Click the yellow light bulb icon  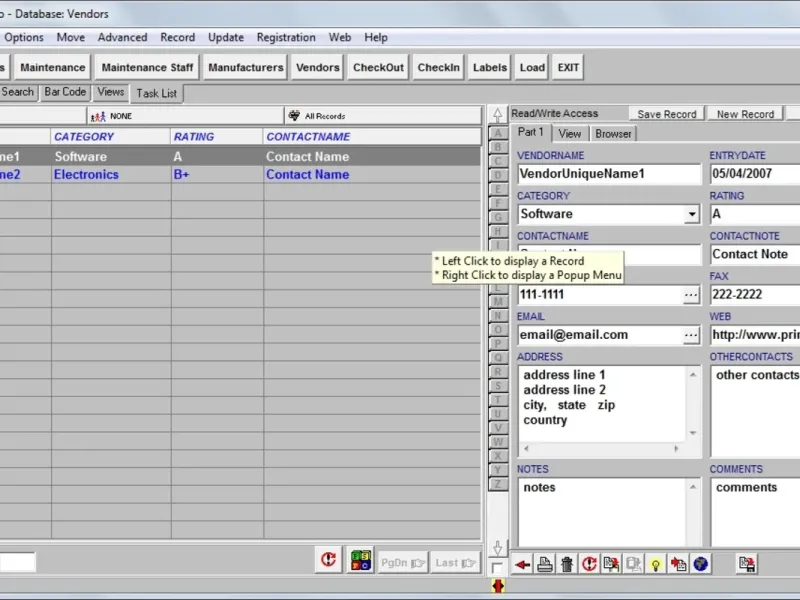point(656,564)
